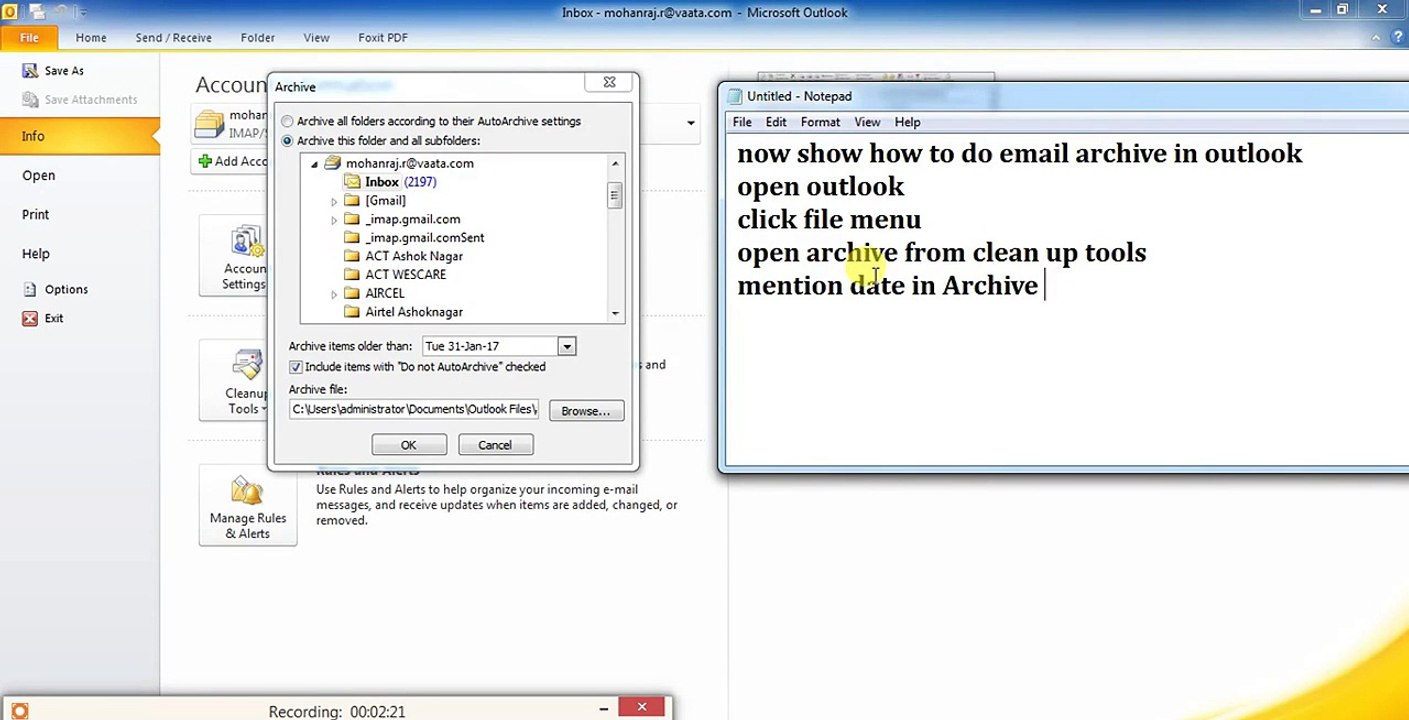Close the Archive dialog
The image size is (1409, 720).
pos(609,83)
